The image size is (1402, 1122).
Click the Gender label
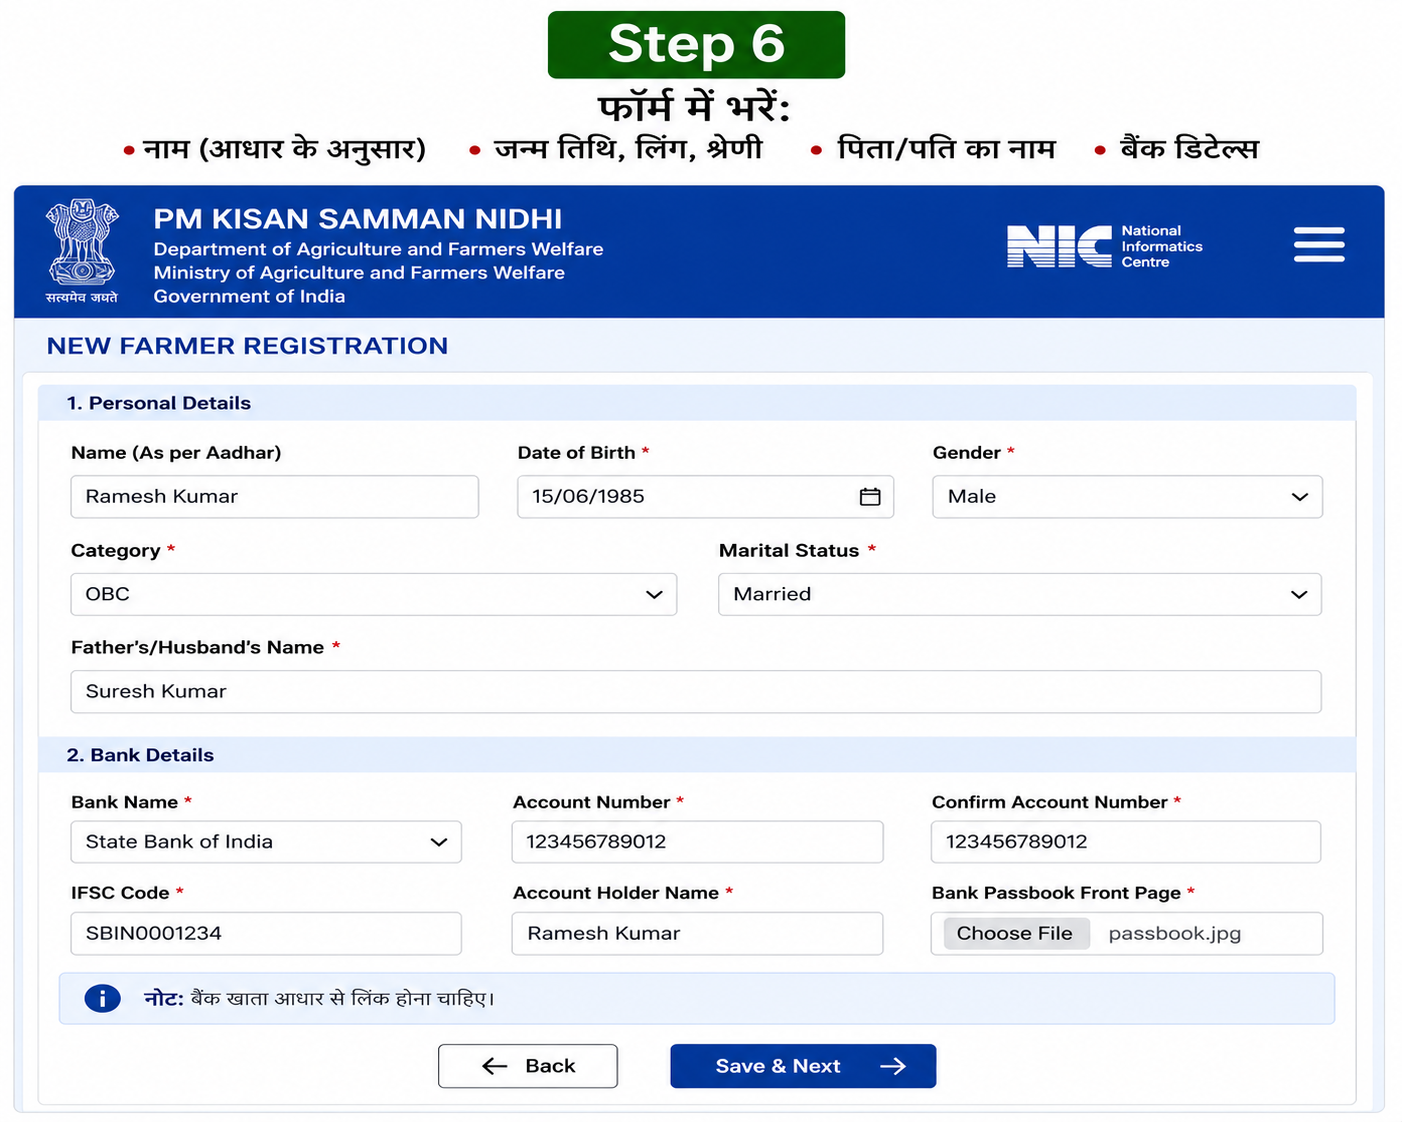tap(966, 453)
